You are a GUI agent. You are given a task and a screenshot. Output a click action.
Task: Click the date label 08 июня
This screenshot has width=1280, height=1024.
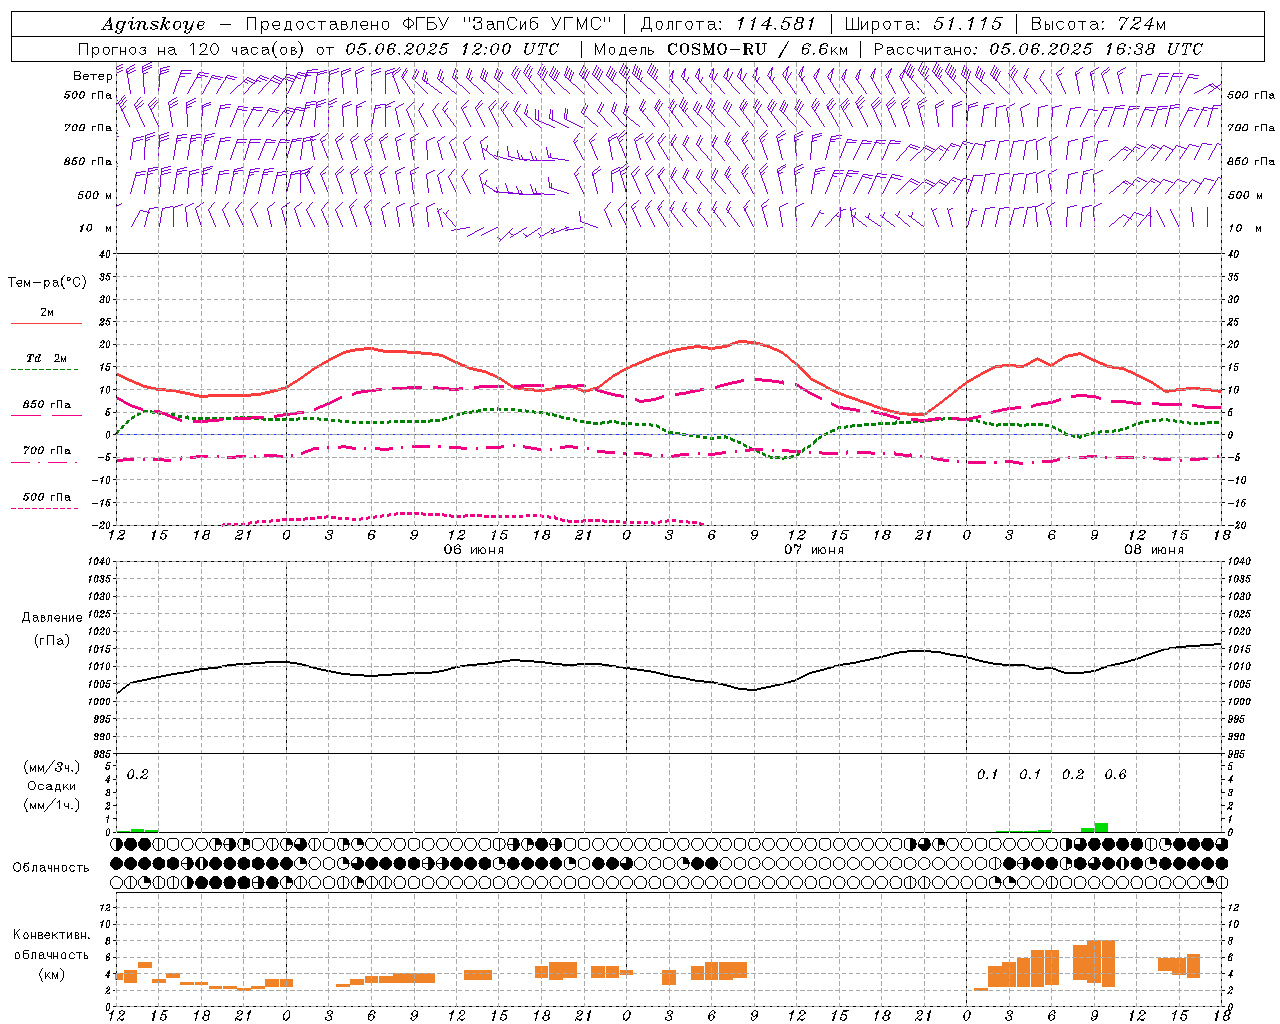click(x=1153, y=550)
